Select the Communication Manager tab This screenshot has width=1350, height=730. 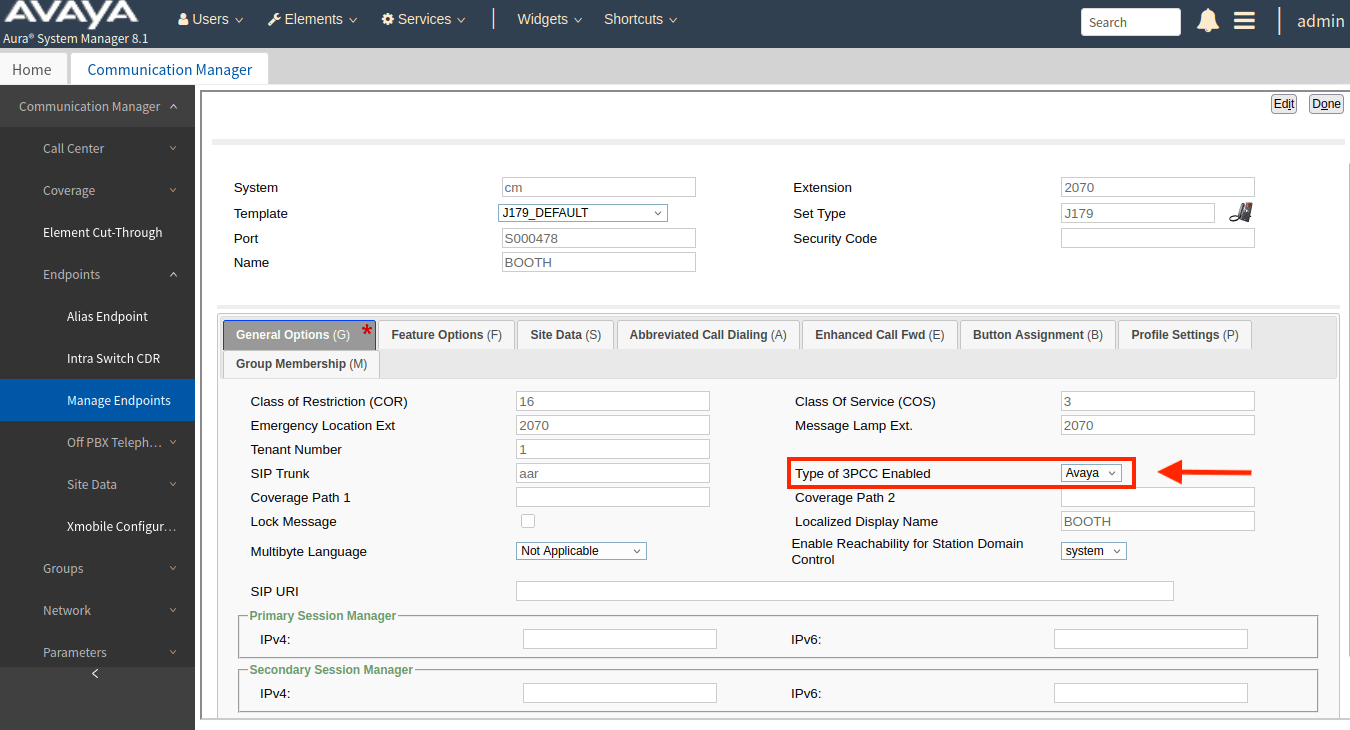click(x=170, y=69)
